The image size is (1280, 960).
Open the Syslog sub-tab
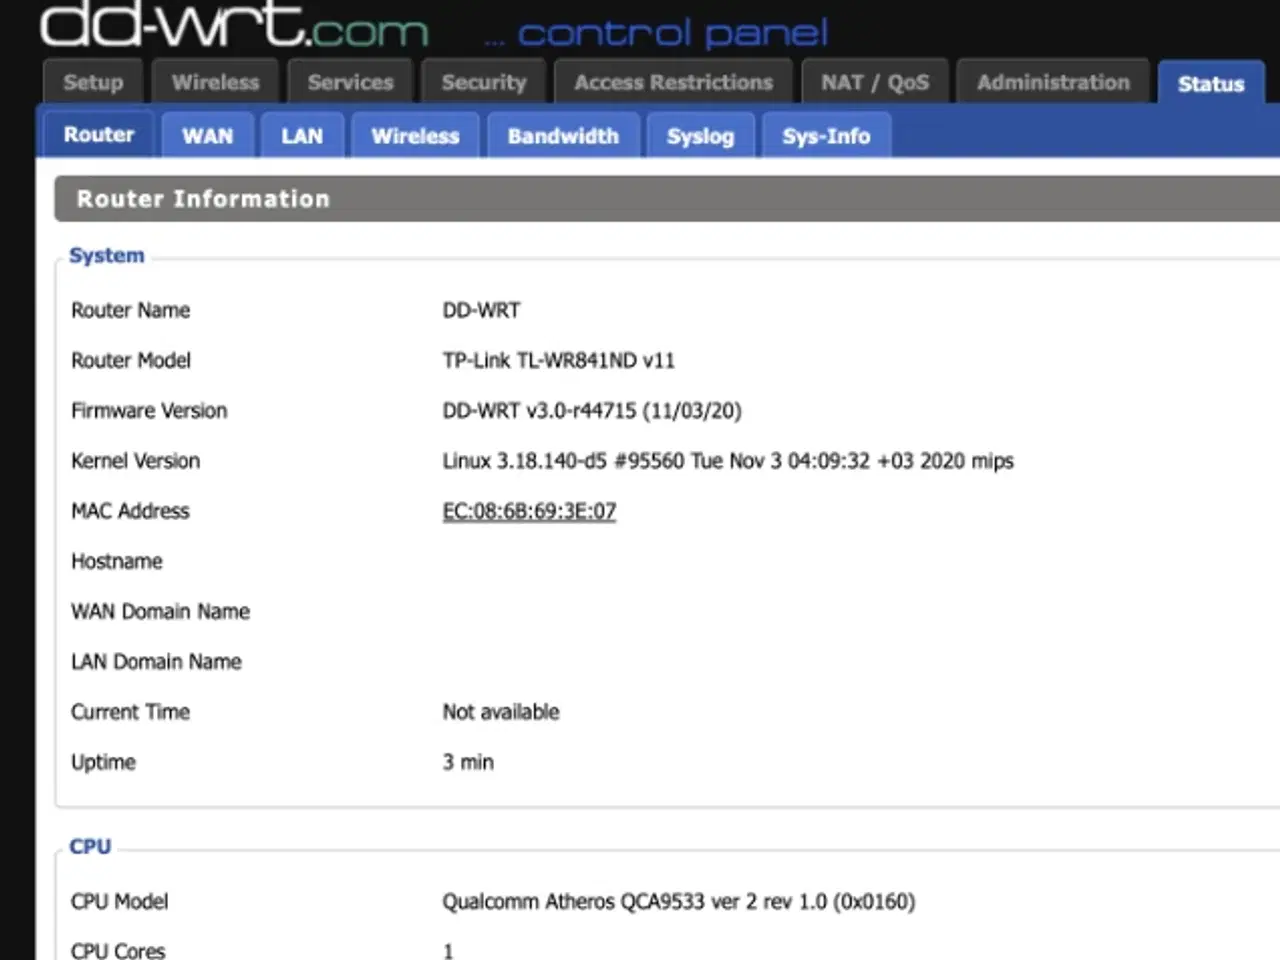point(700,136)
